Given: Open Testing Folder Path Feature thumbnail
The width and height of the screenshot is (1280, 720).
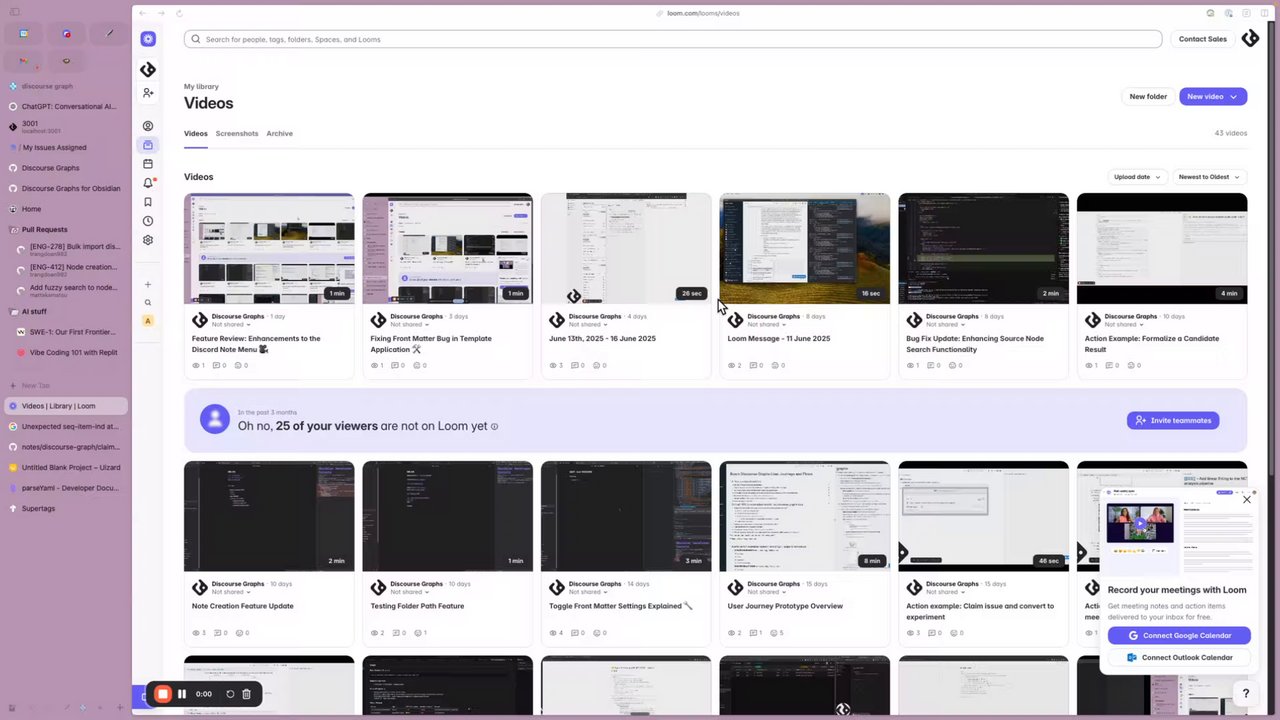Looking at the screenshot, I should point(447,516).
